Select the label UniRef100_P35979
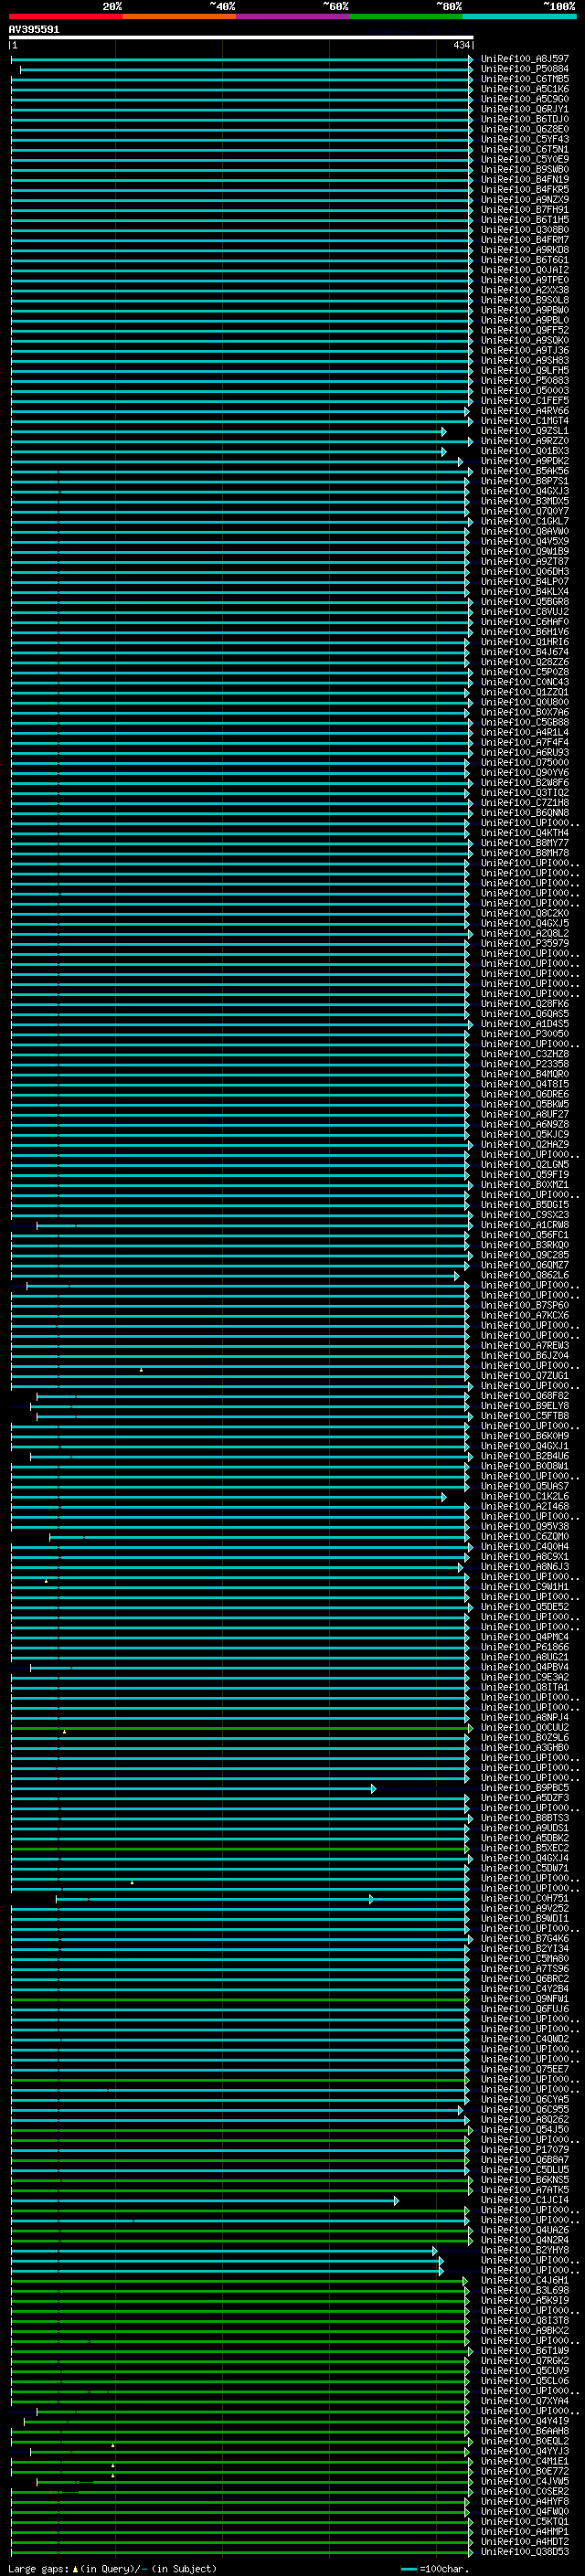This screenshot has height=2576, width=585. point(524,943)
